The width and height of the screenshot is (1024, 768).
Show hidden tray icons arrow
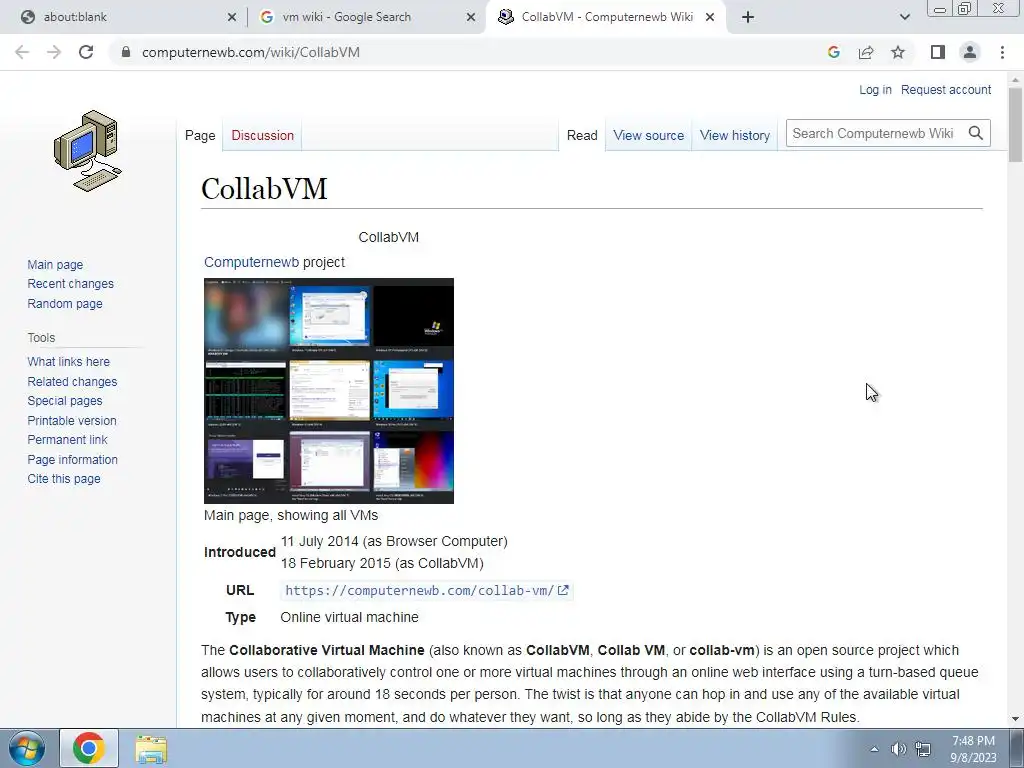874,750
